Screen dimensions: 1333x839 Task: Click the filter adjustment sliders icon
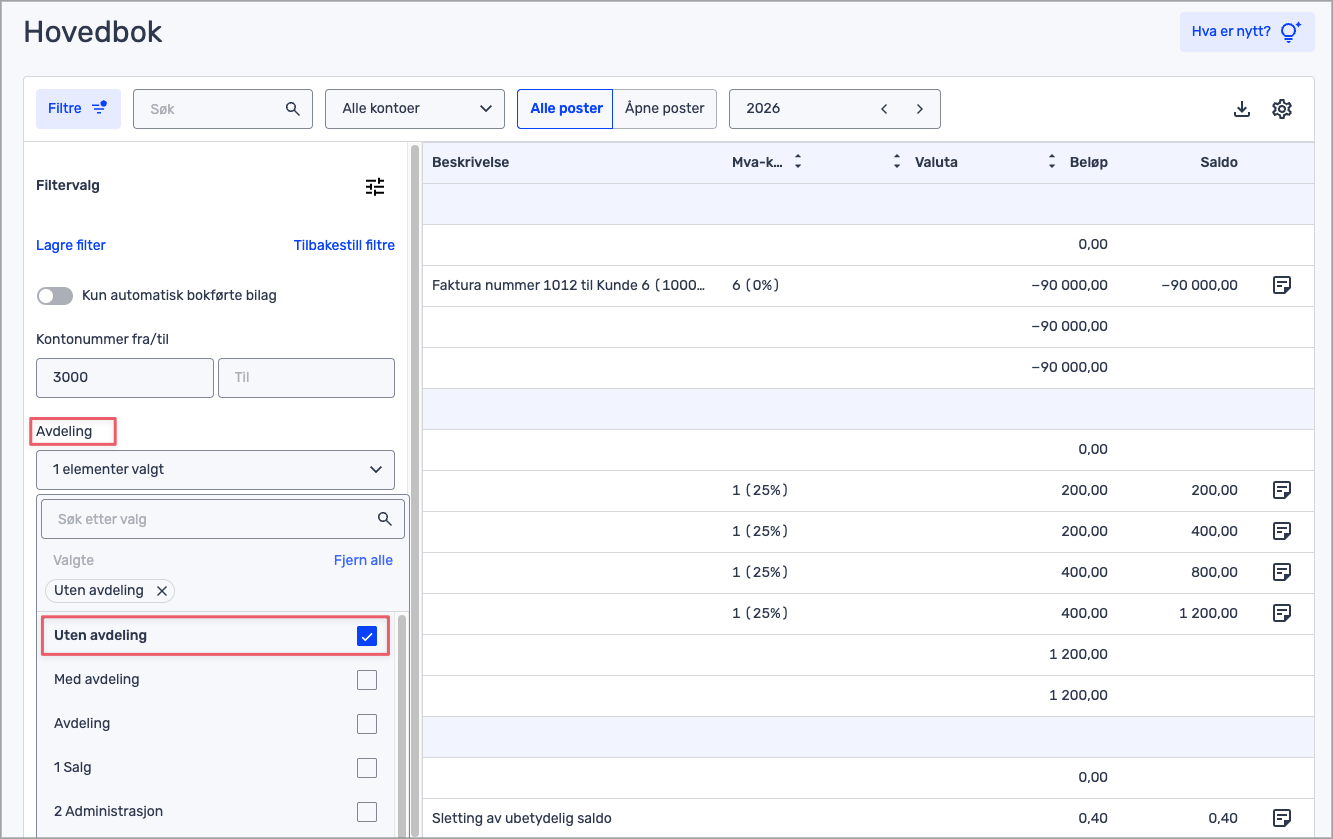click(x=375, y=186)
